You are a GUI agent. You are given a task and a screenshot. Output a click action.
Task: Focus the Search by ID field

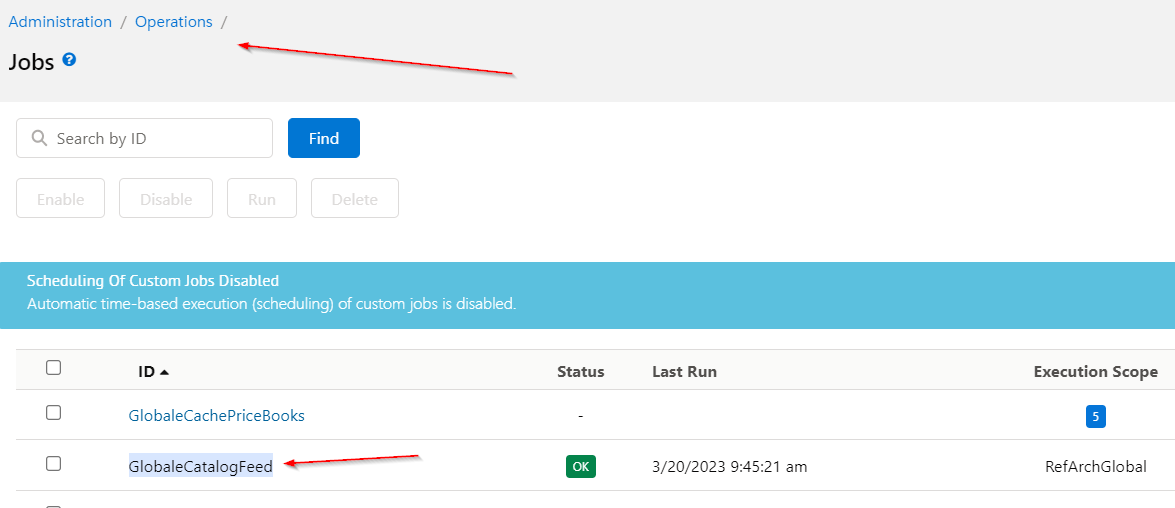click(155, 138)
